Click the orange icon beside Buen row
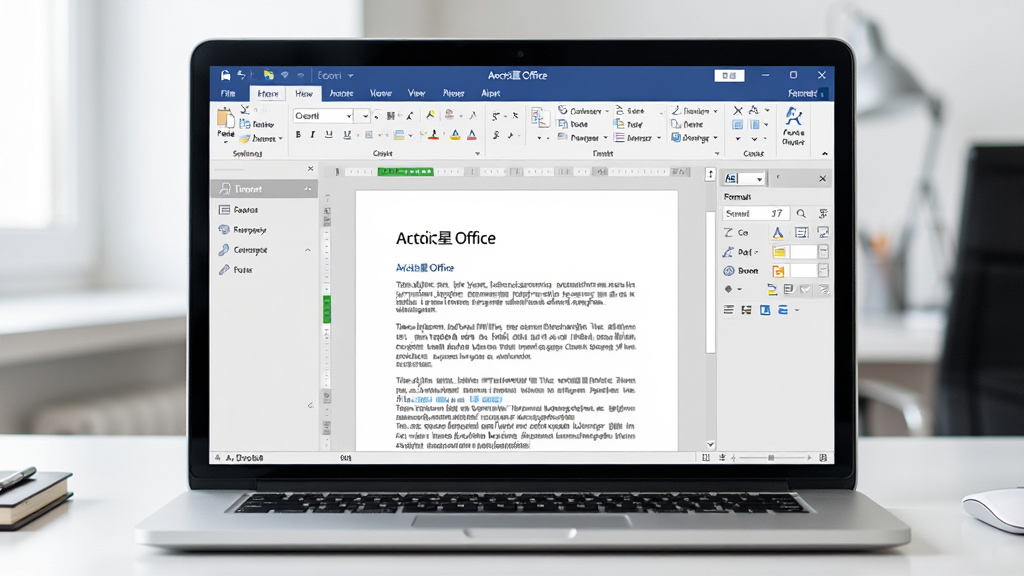This screenshot has height=576, width=1024. (x=778, y=270)
